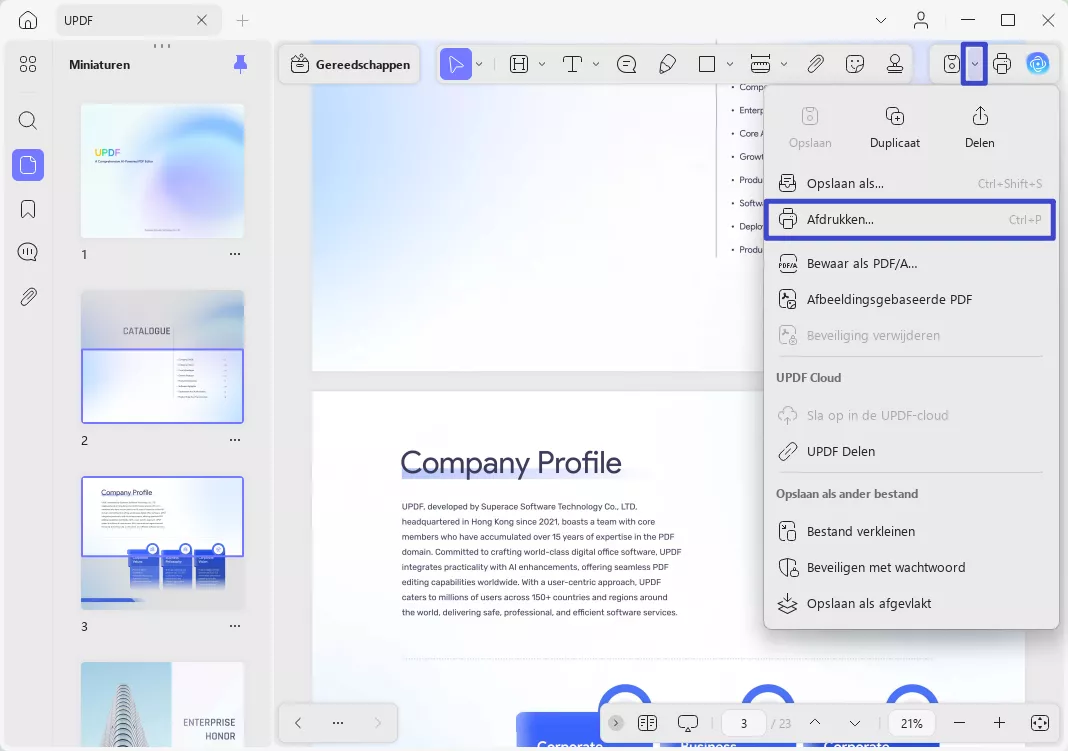Open page 1 thumbnail
Screen dimensions: 1068x751
(x=162, y=171)
